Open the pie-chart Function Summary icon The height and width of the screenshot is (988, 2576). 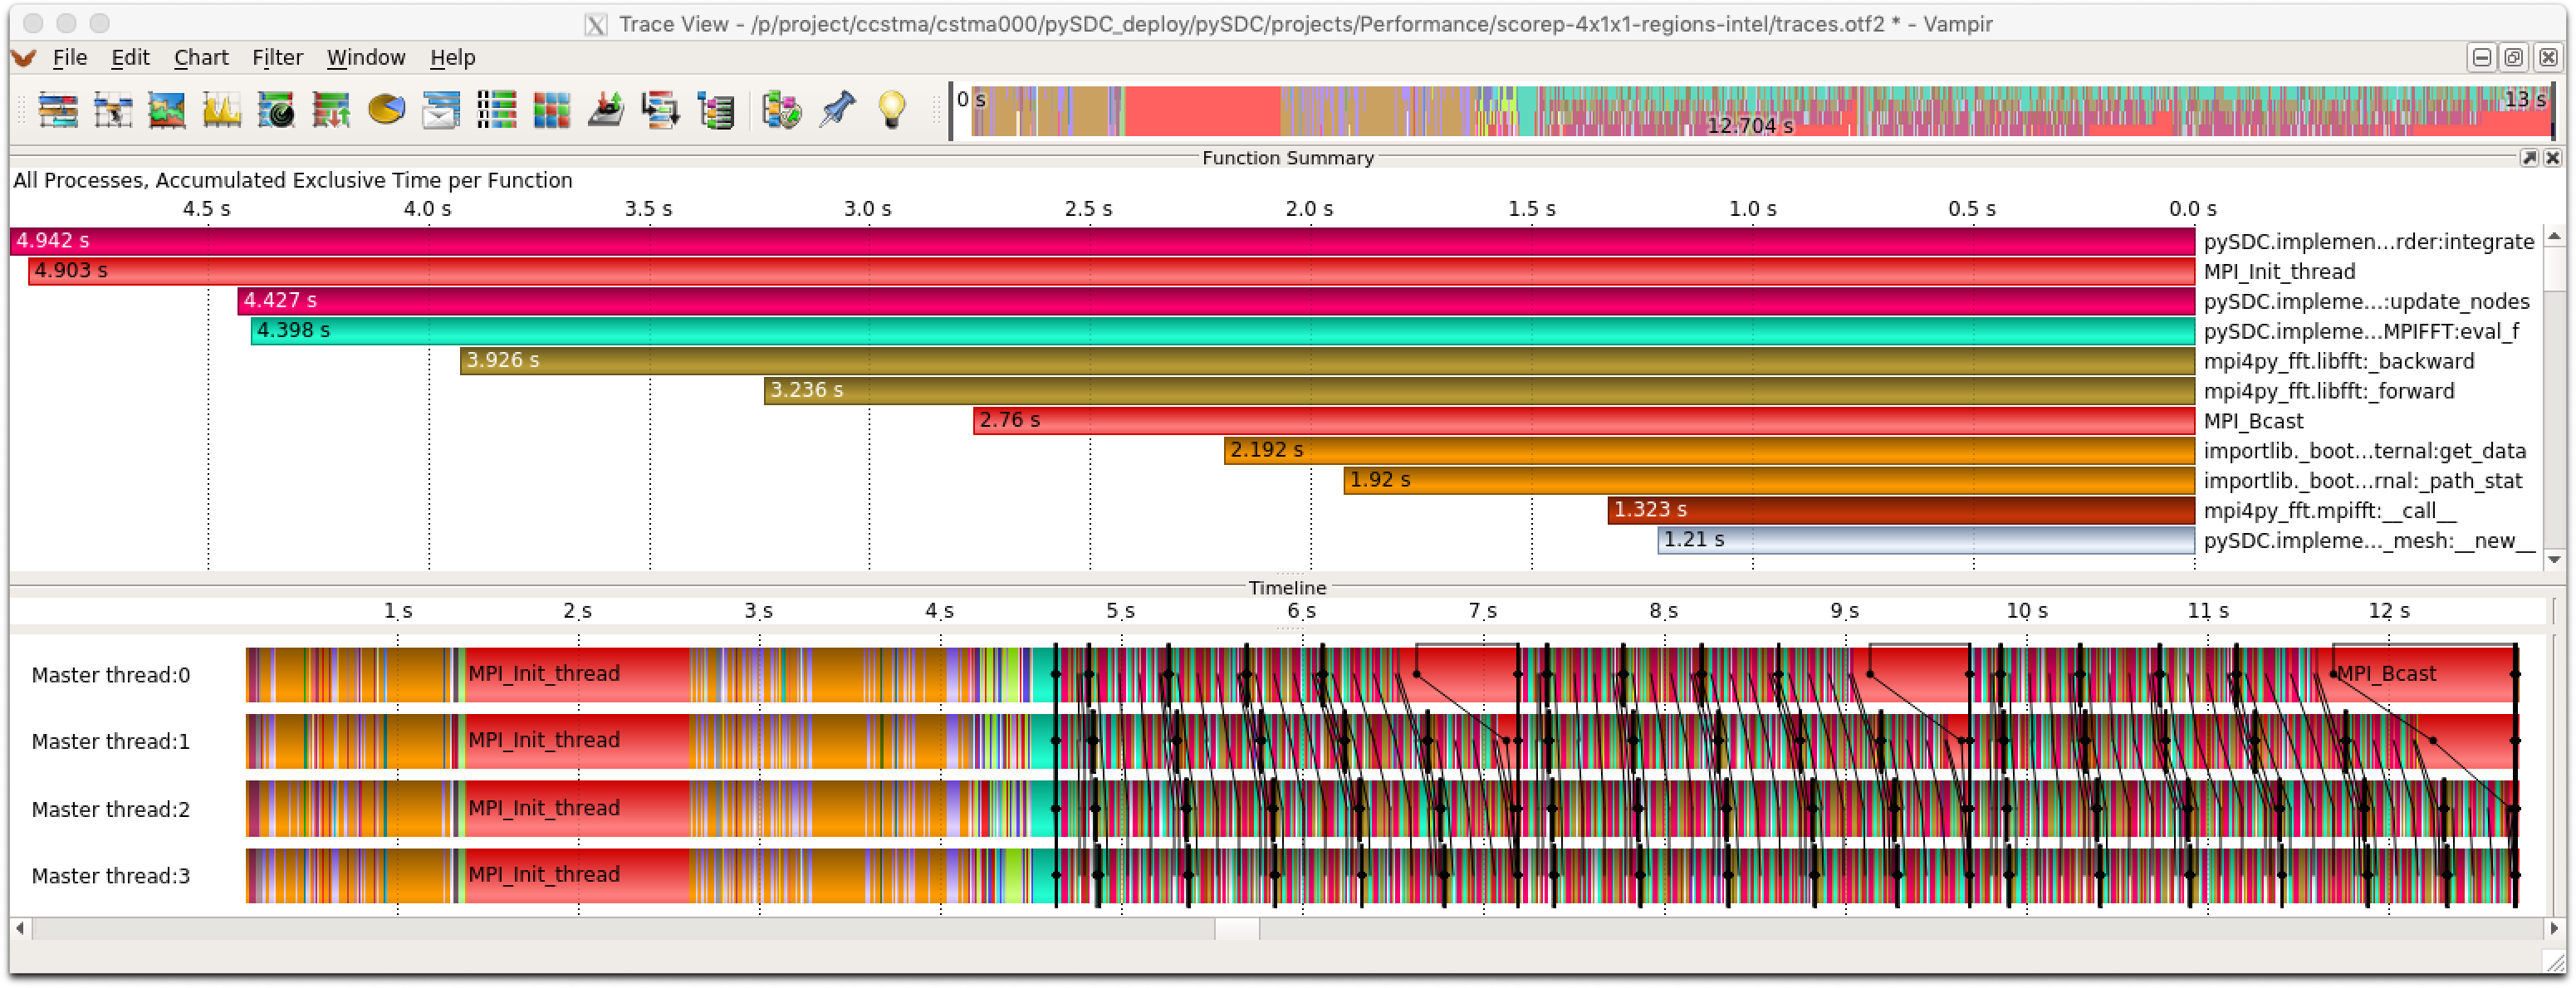coord(386,110)
